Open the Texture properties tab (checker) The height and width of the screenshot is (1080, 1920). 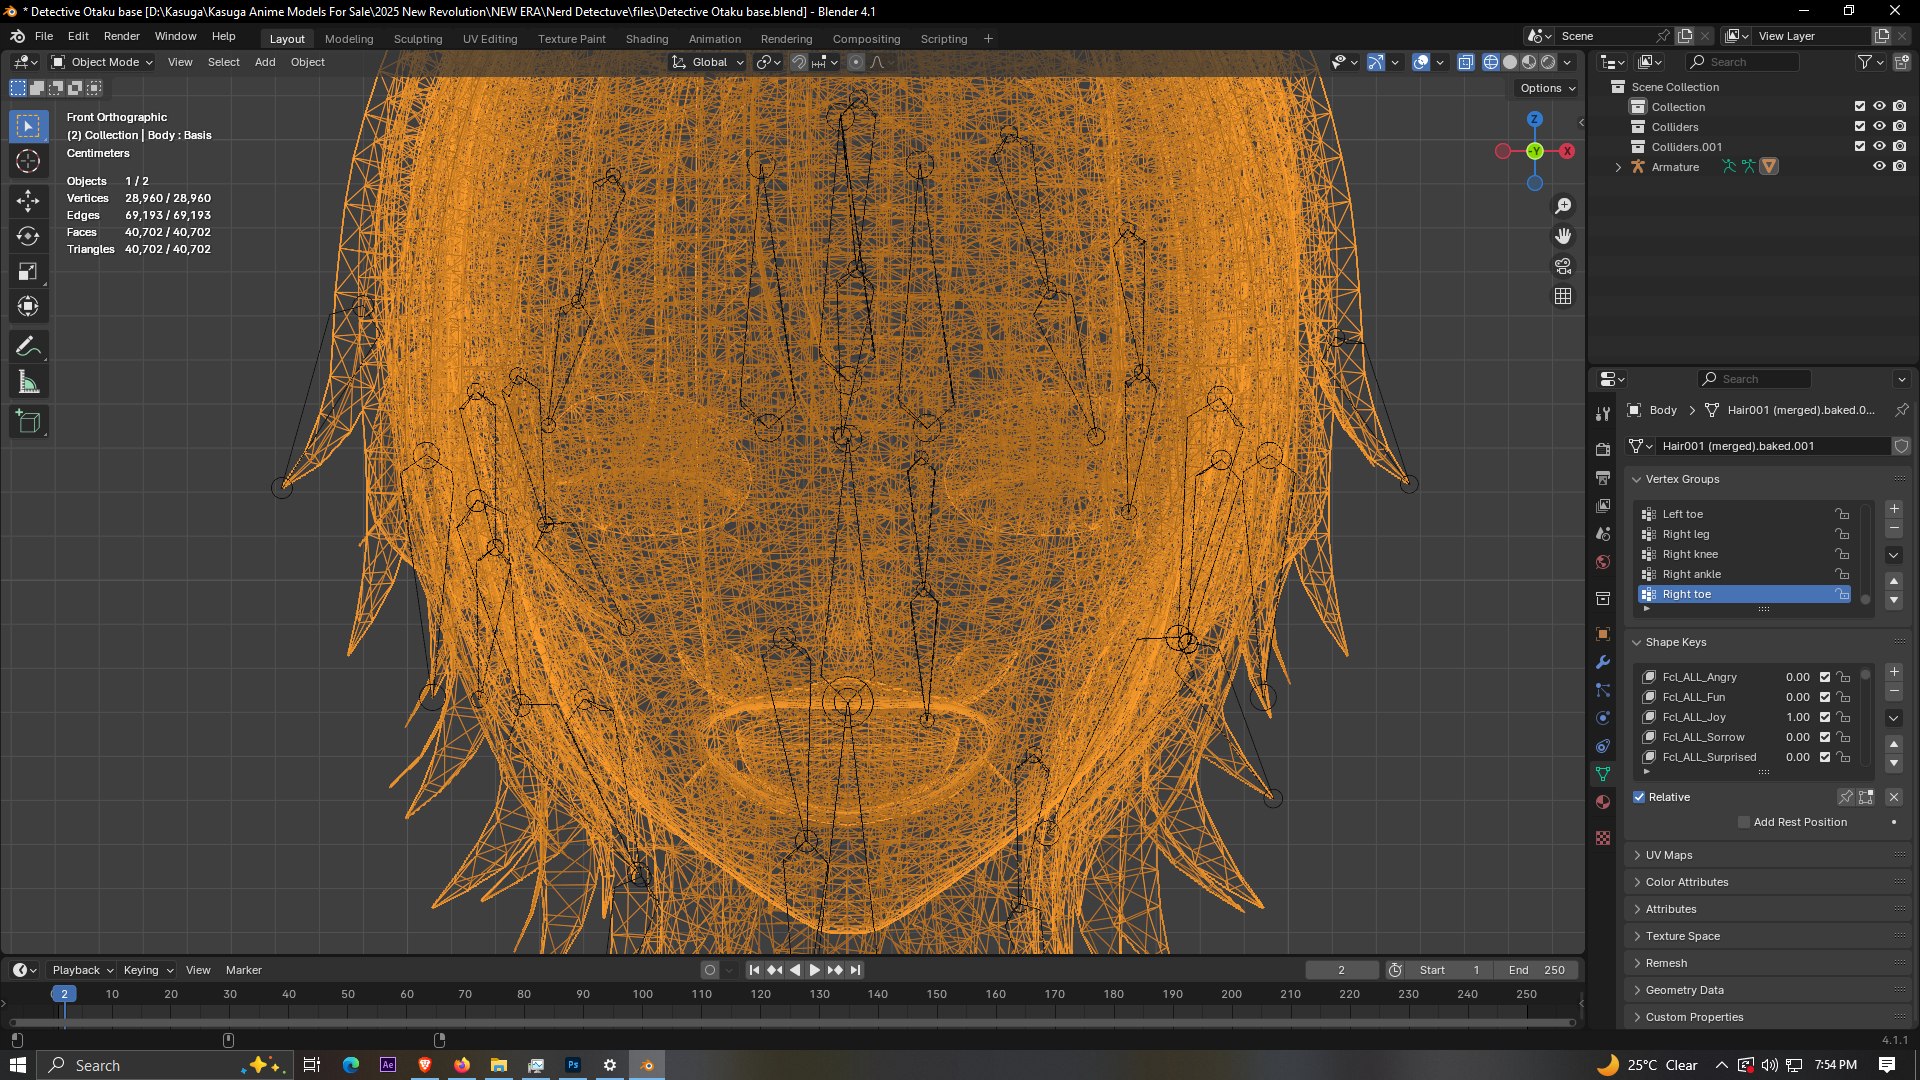pyautogui.click(x=1603, y=838)
